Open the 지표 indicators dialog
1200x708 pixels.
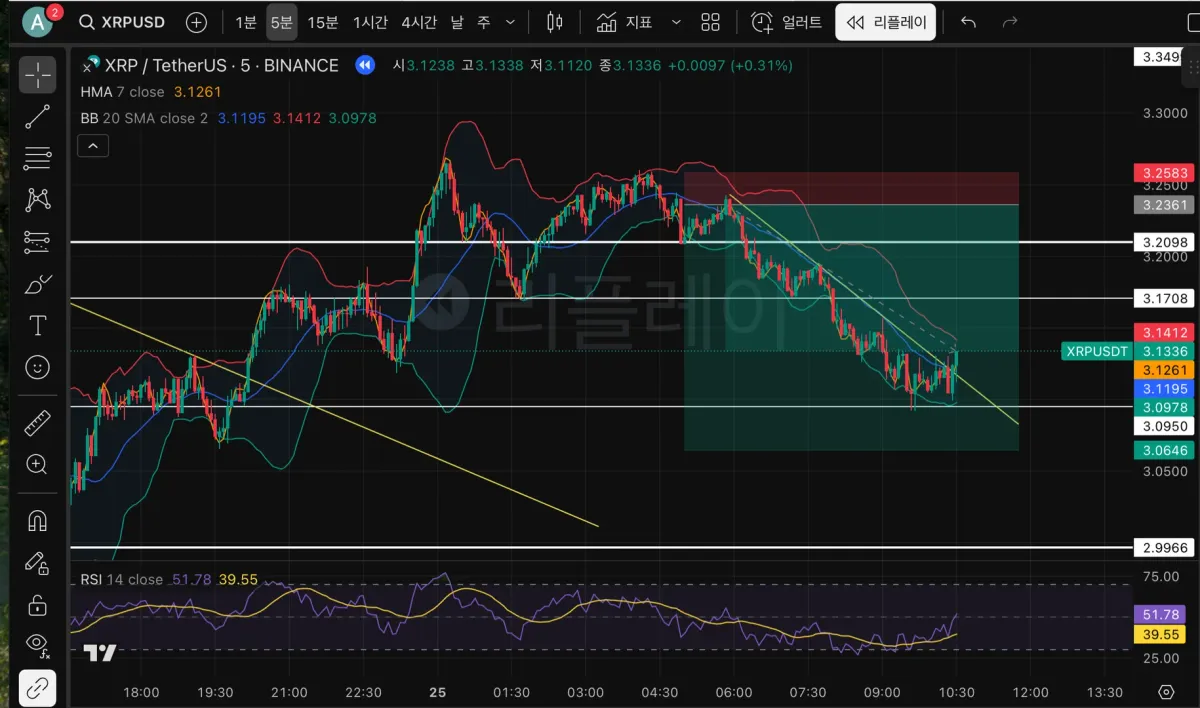pyautogui.click(x=625, y=22)
